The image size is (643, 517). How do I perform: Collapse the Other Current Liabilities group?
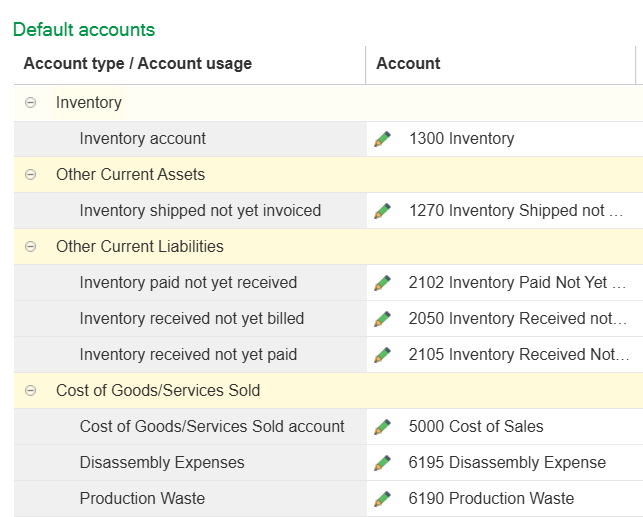pos(30,247)
